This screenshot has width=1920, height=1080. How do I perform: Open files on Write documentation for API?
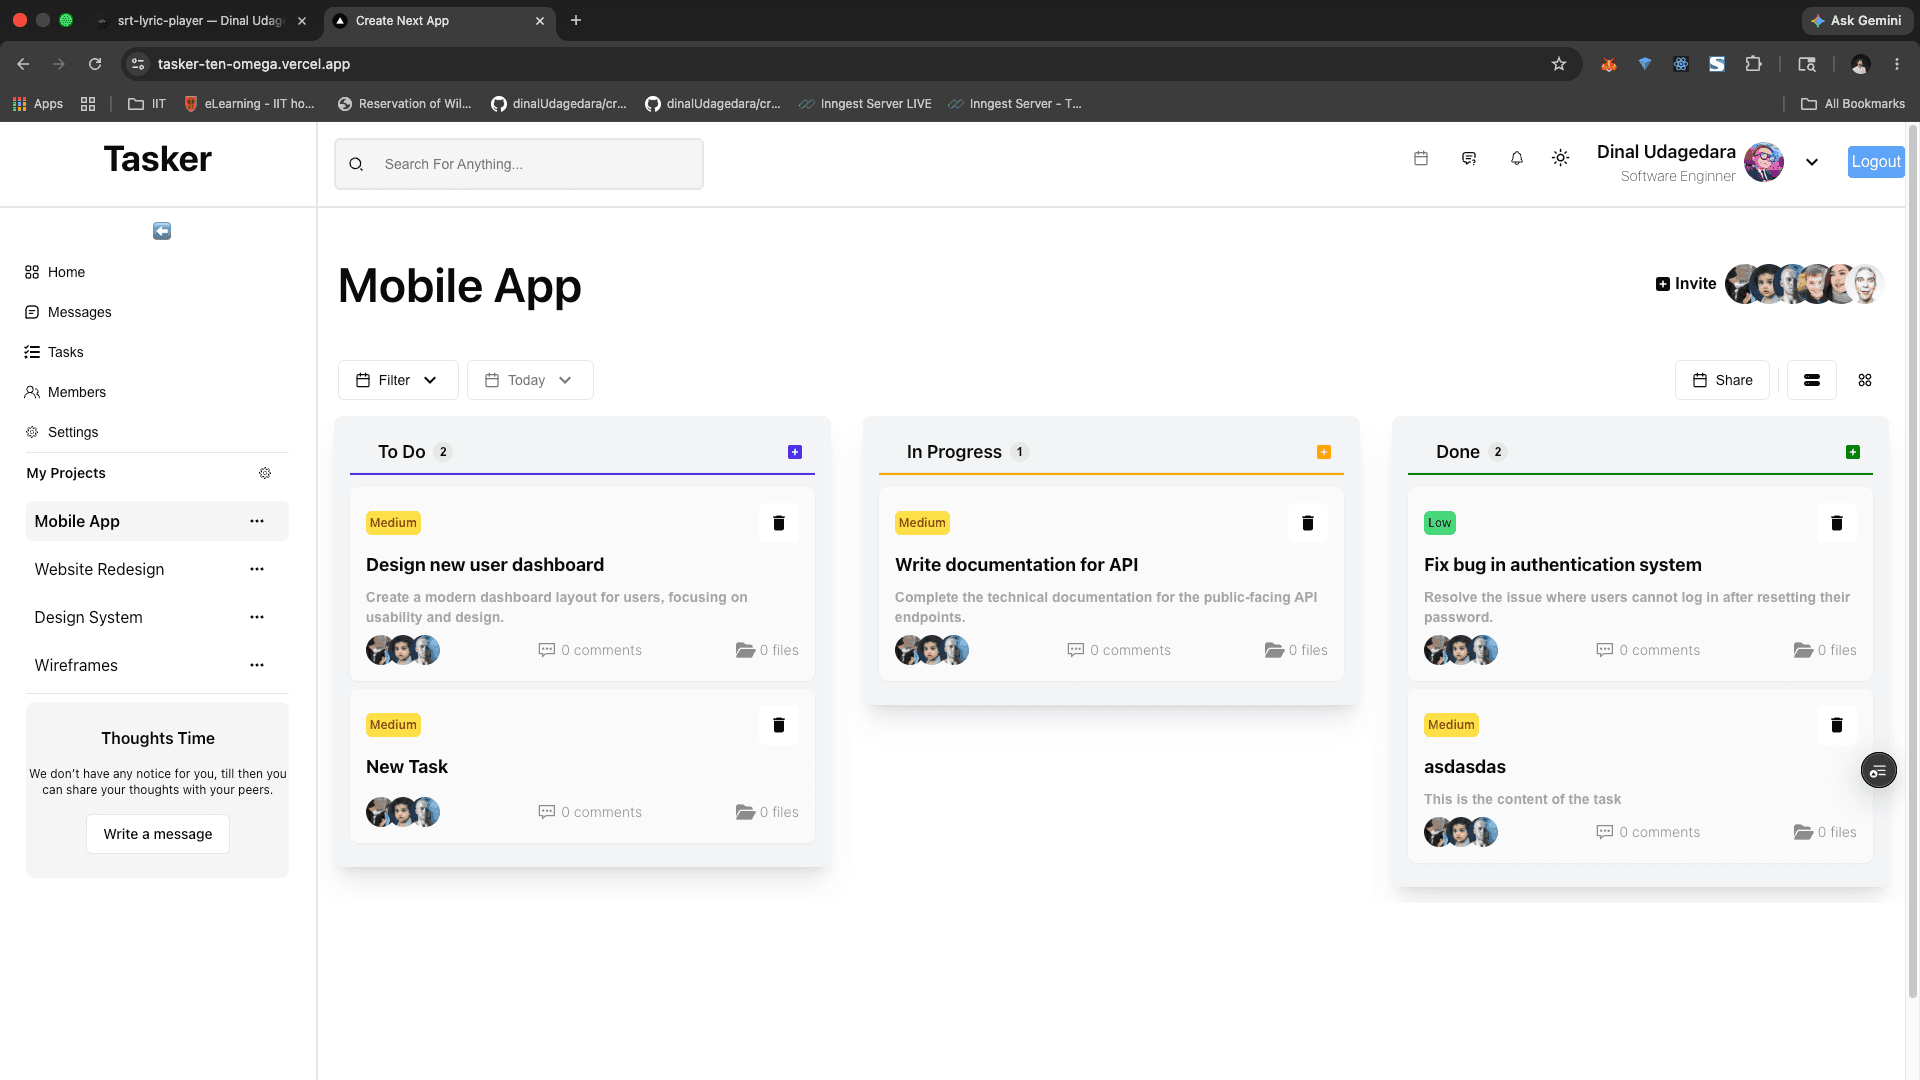tap(1296, 650)
